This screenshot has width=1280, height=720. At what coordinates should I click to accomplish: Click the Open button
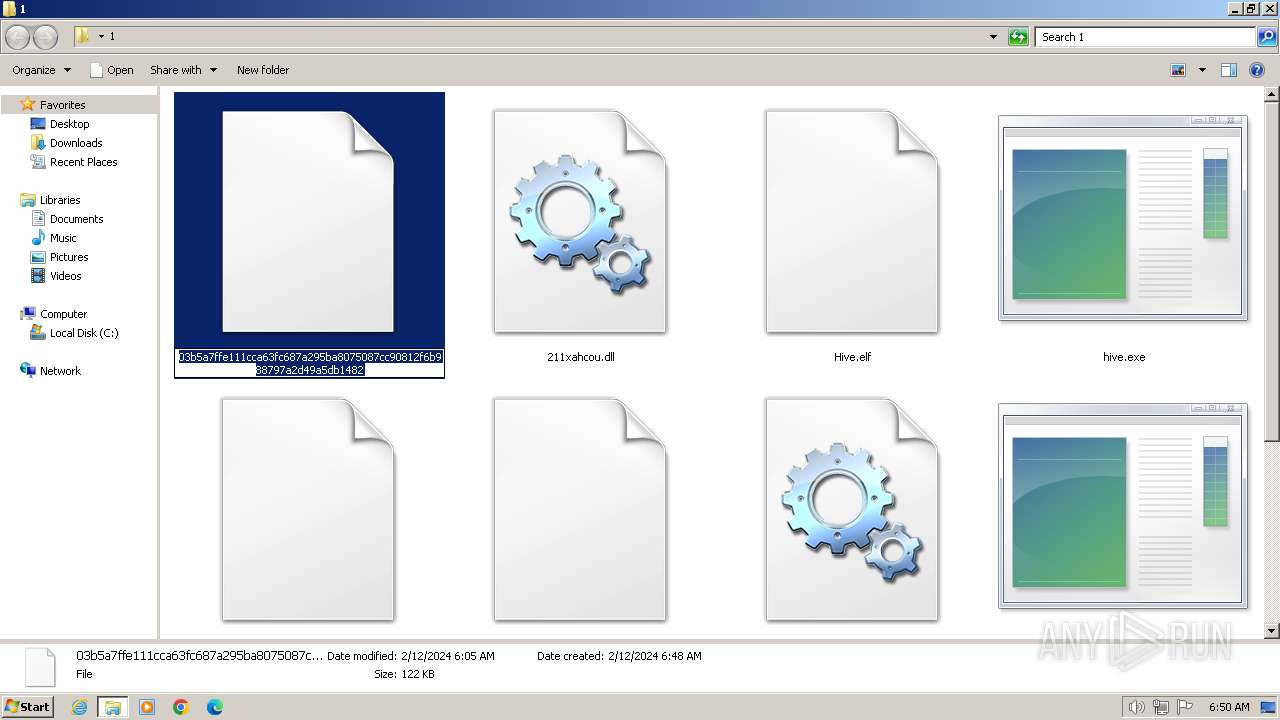pos(111,70)
